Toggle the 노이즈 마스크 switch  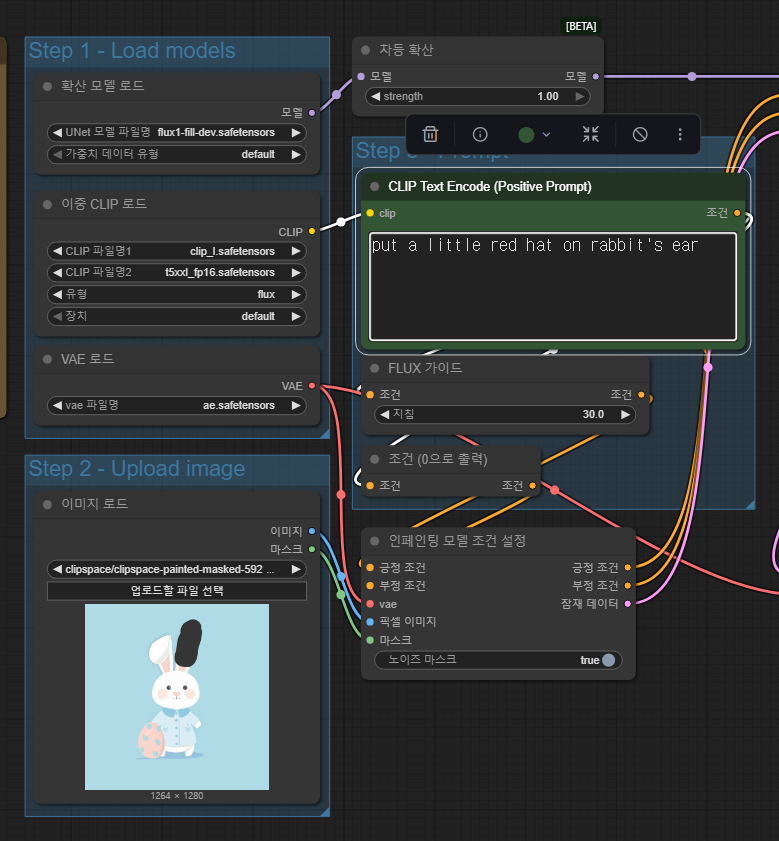[607, 660]
